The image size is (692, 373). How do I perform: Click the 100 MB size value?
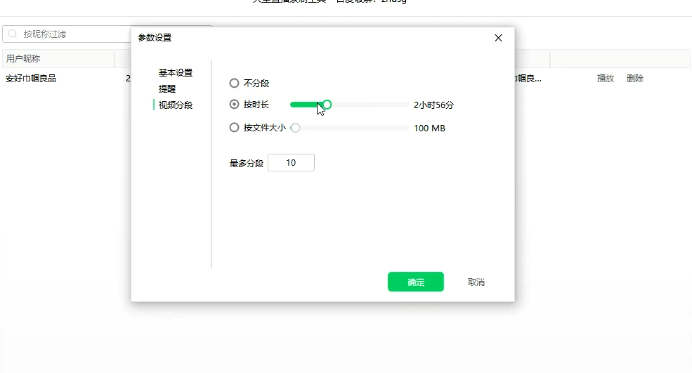[x=429, y=128]
